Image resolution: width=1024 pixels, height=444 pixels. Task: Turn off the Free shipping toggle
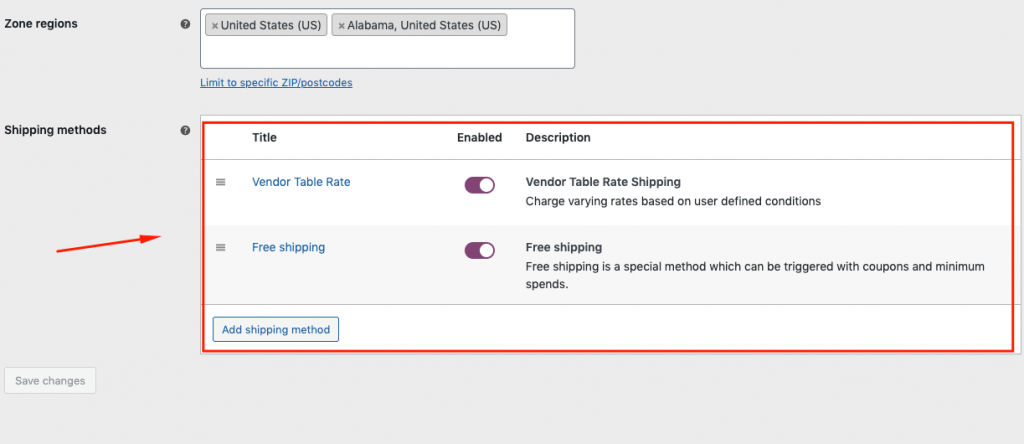tap(479, 250)
